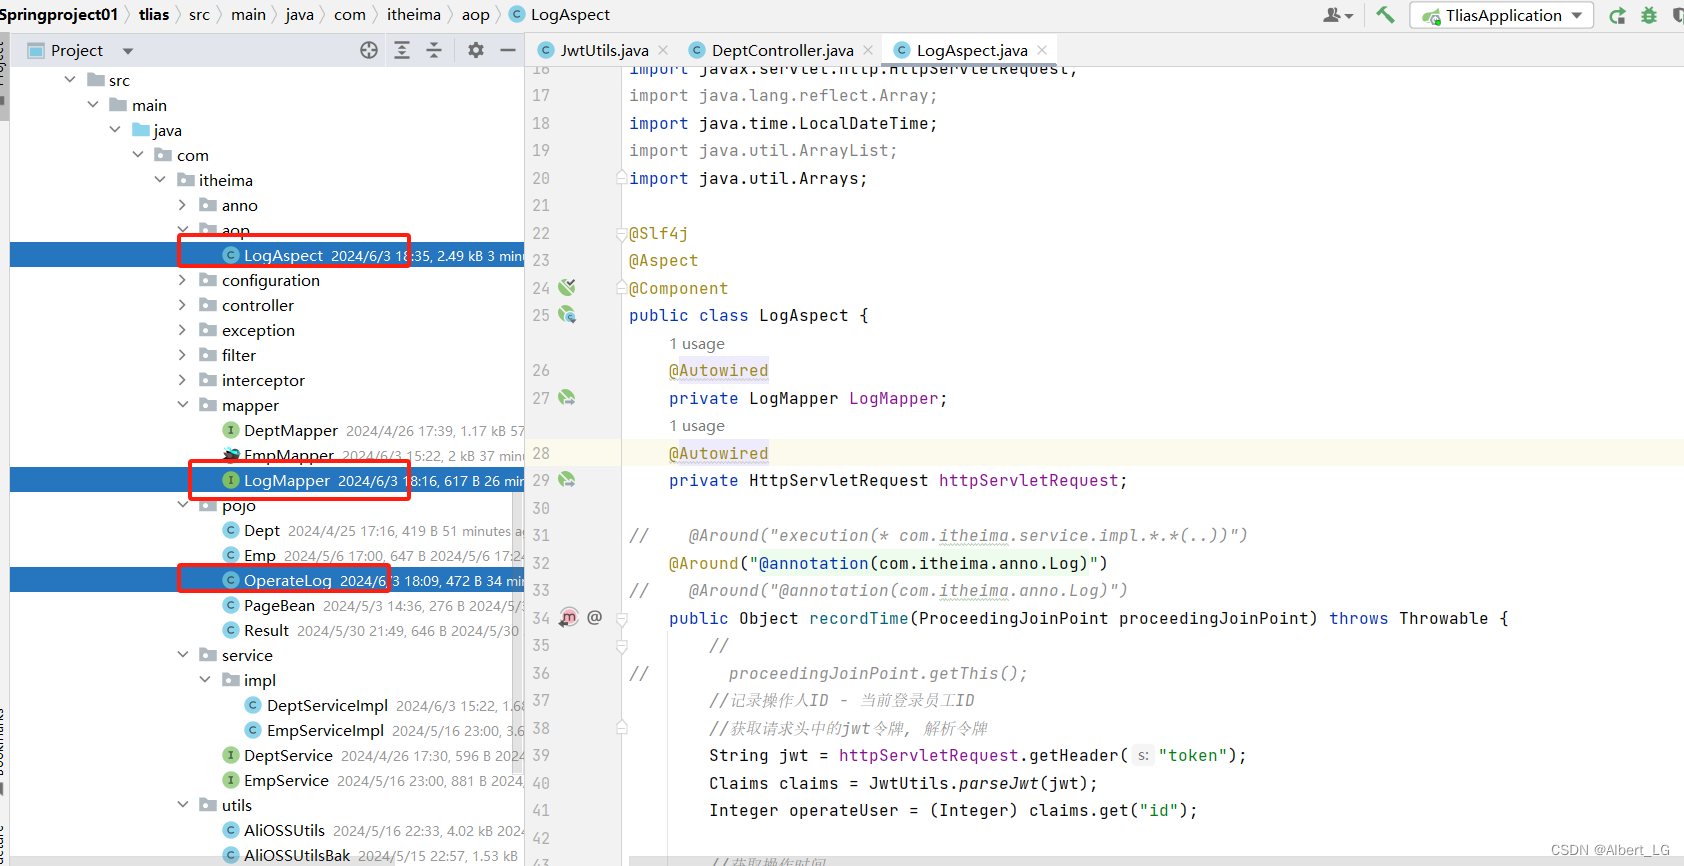Collapse all in Project panel

point(434,50)
